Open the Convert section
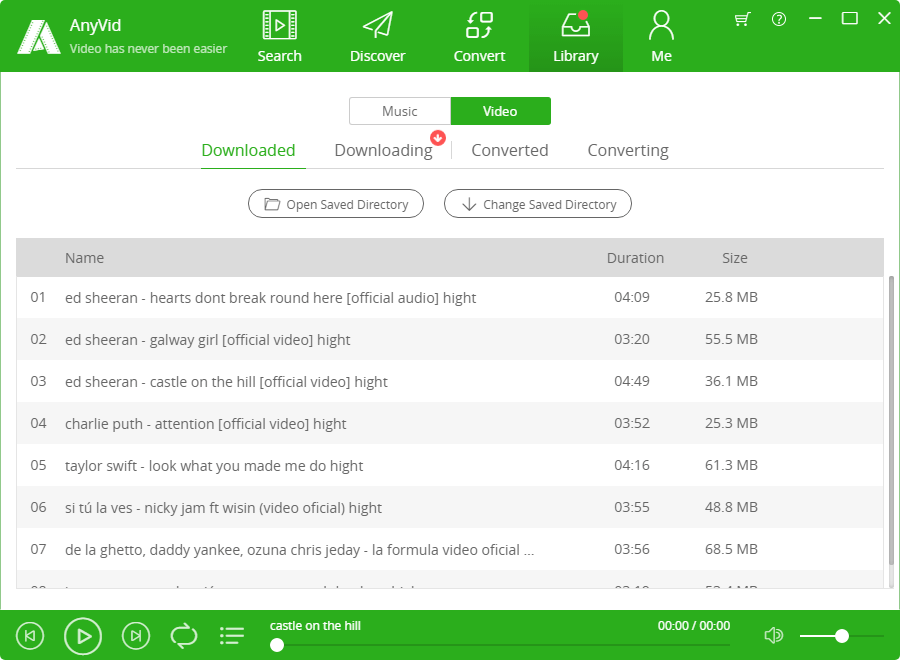The height and width of the screenshot is (660, 900). [x=479, y=37]
